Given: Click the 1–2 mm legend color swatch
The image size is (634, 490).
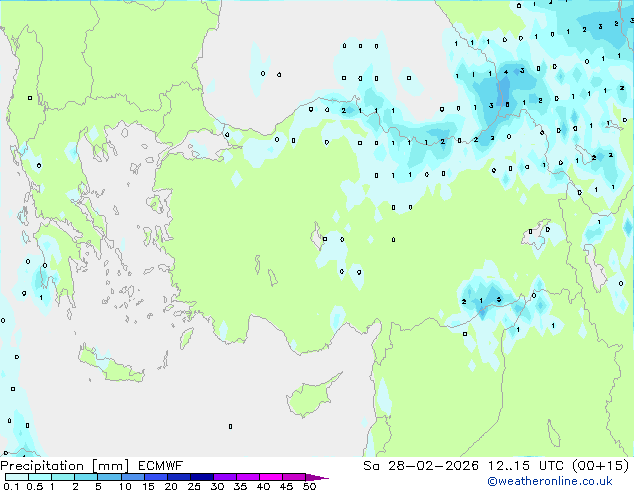Looking at the screenshot, I should pos(63,477).
